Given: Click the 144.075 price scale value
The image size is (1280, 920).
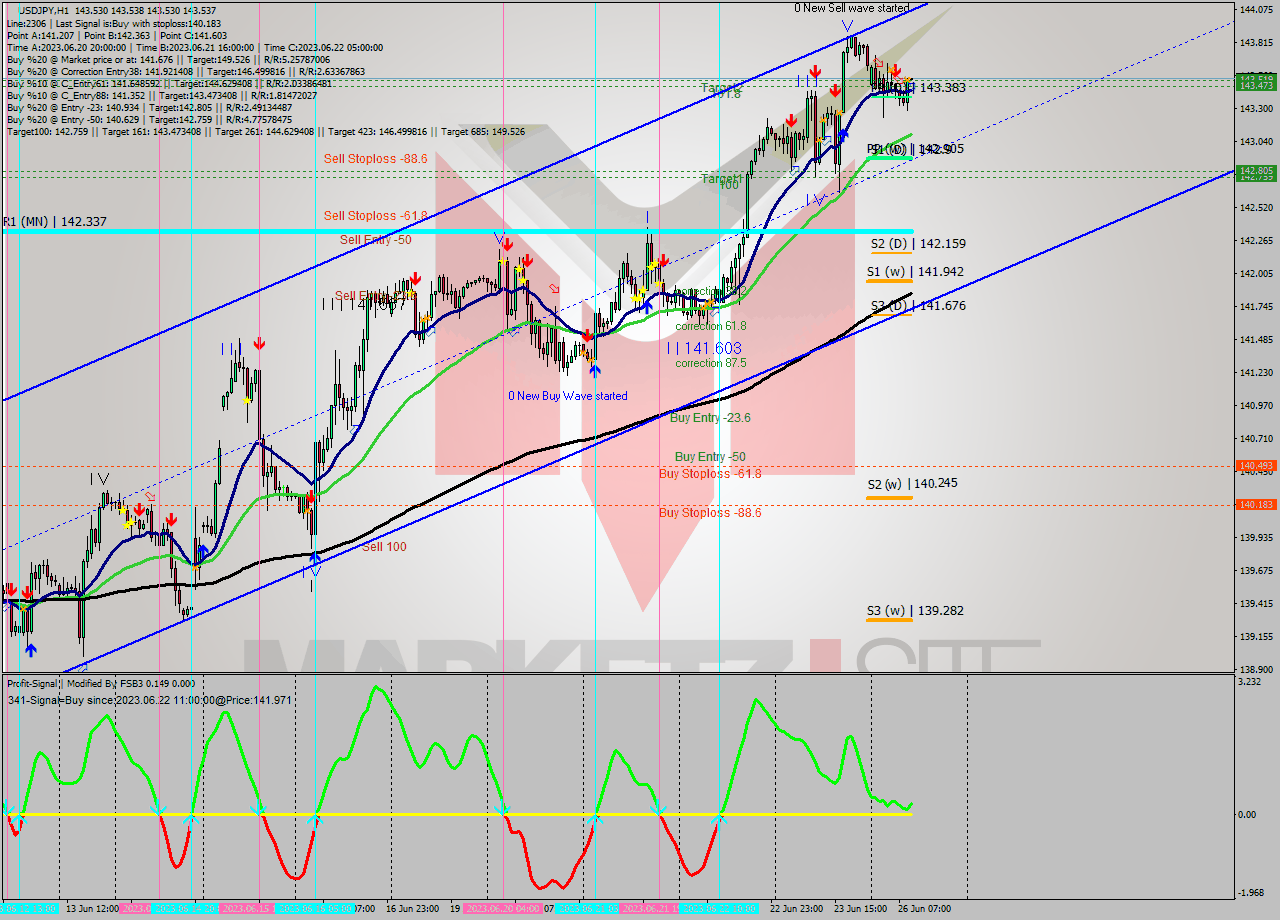Looking at the screenshot, I should [x=1255, y=10].
